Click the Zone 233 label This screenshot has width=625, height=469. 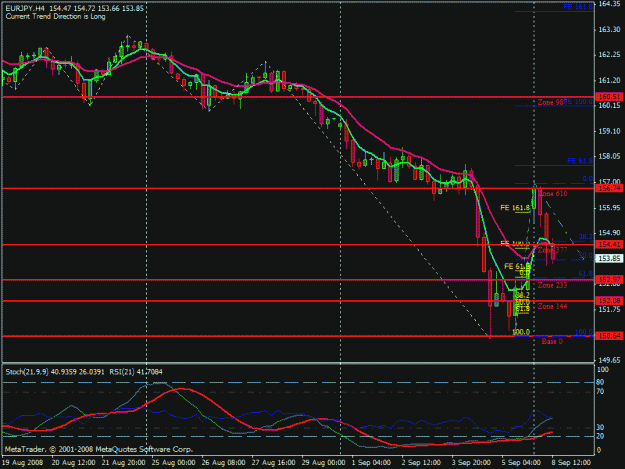(x=552, y=285)
